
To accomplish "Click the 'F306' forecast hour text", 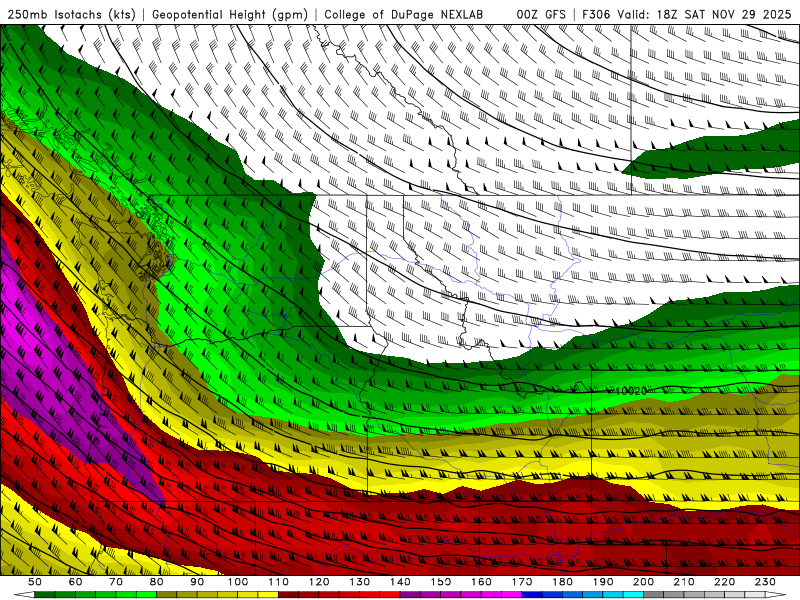I will [596, 14].
